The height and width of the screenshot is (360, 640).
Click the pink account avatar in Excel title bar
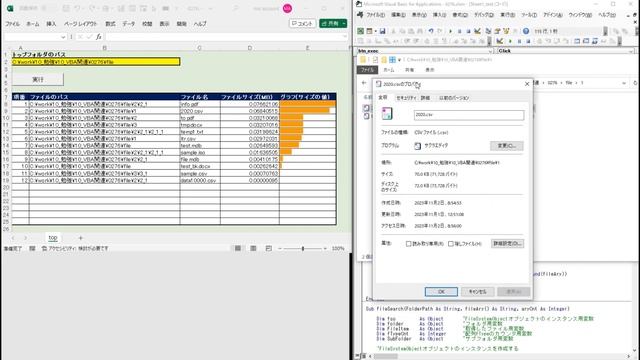[287, 9]
